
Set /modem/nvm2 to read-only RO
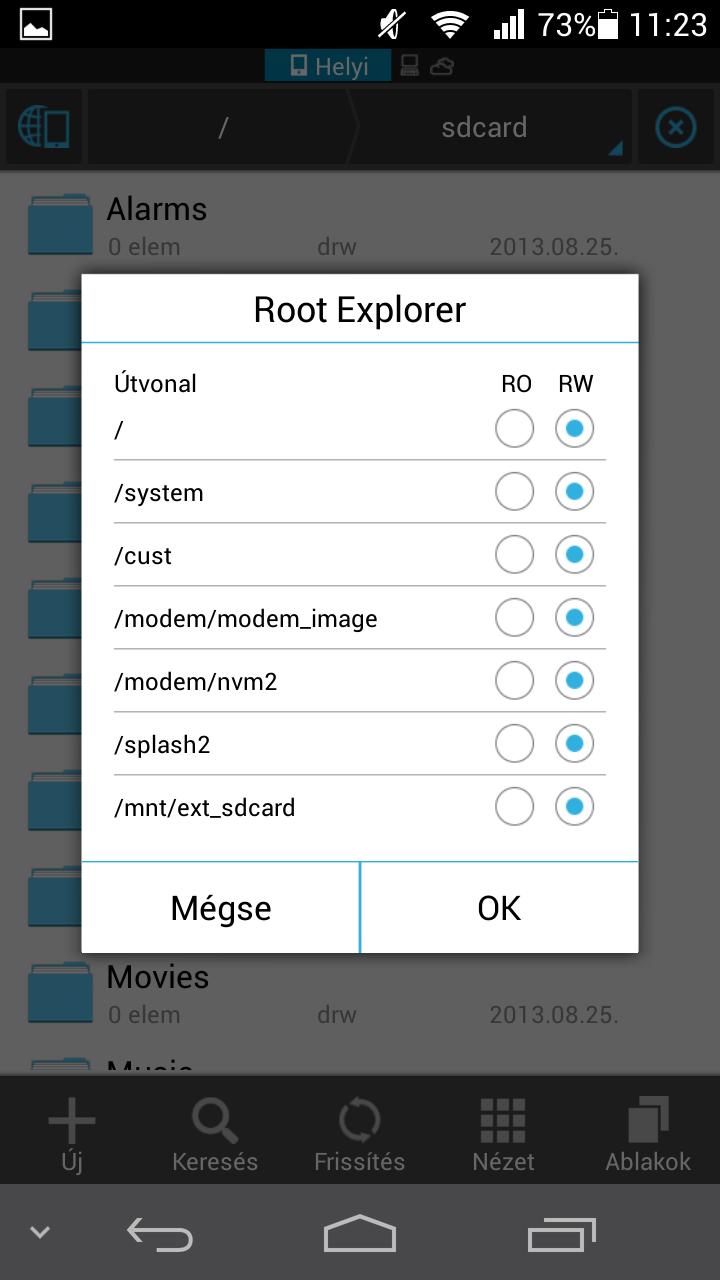514,681
